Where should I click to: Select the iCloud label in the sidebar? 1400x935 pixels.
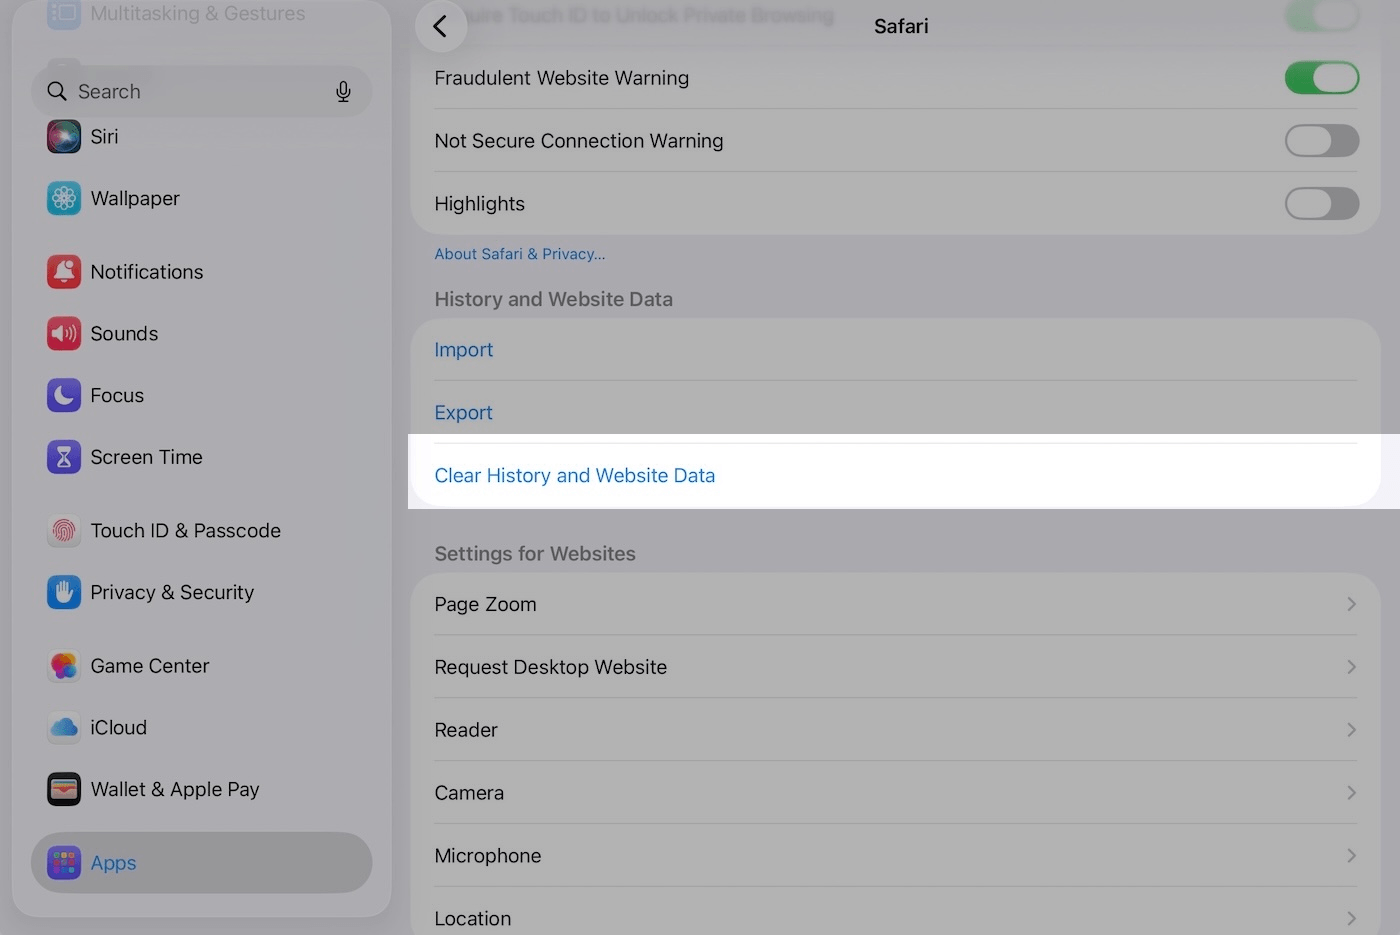coord(119,728)
